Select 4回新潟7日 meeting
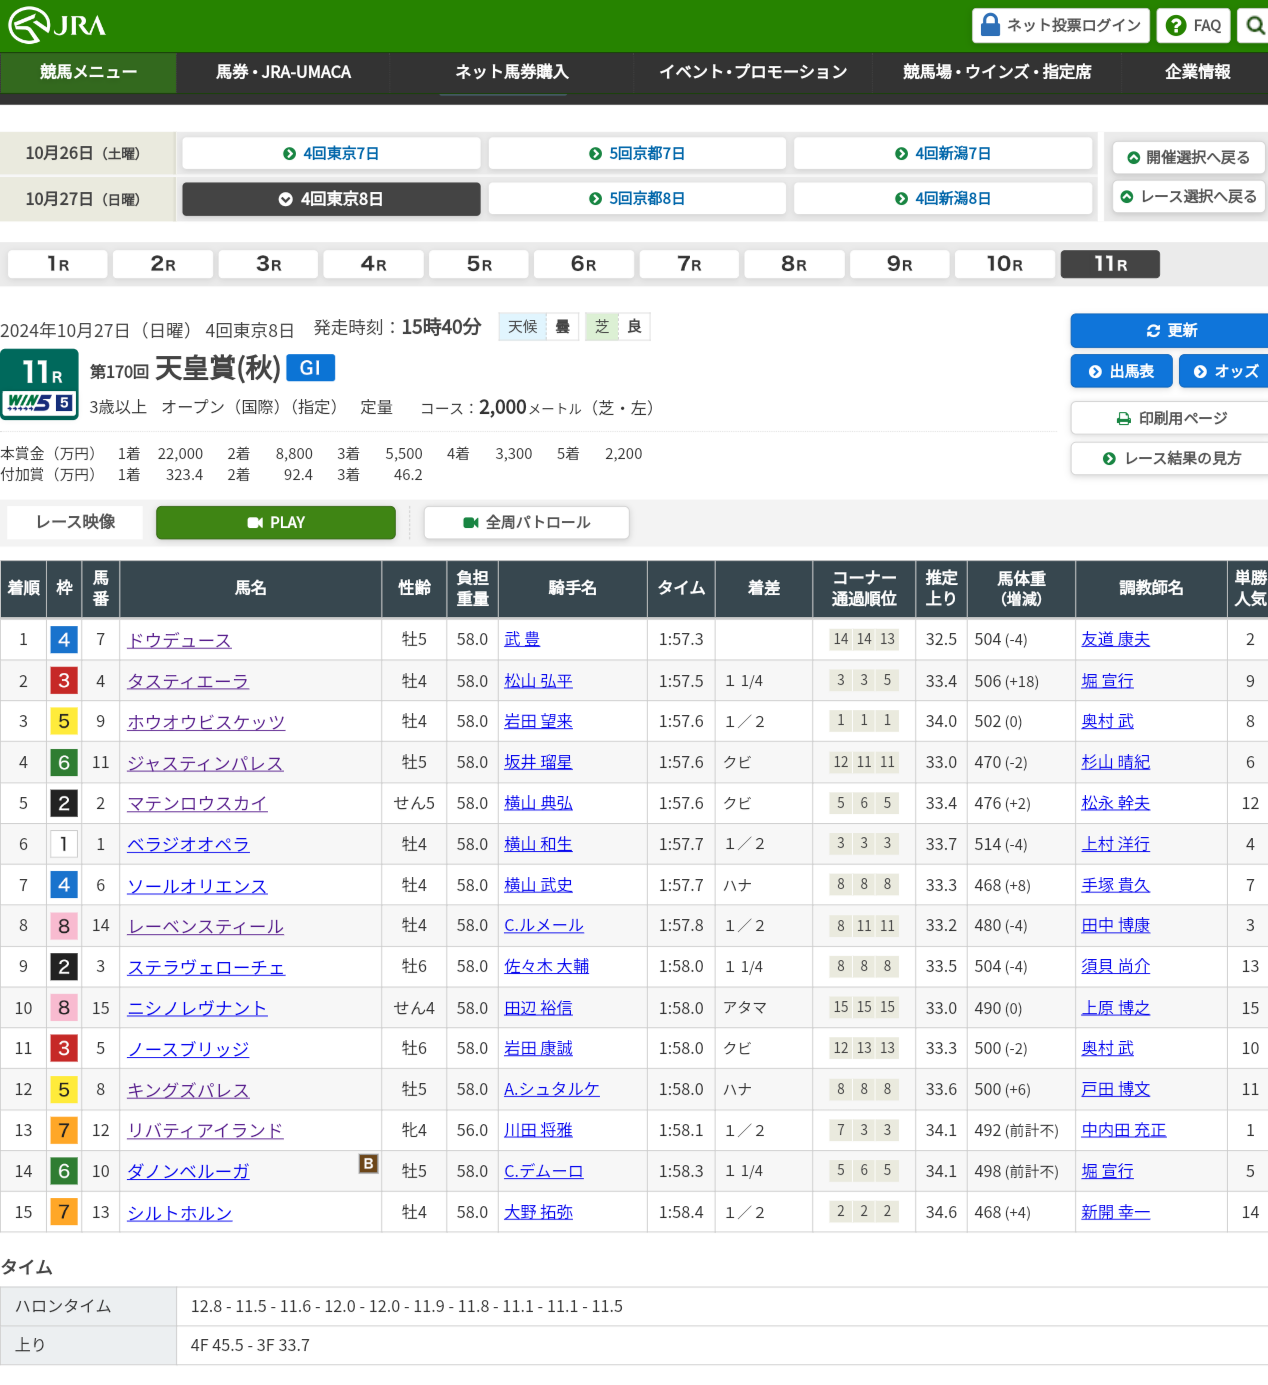The height and width of the screenshot is (1385, 1268). [x=943, y=153]
